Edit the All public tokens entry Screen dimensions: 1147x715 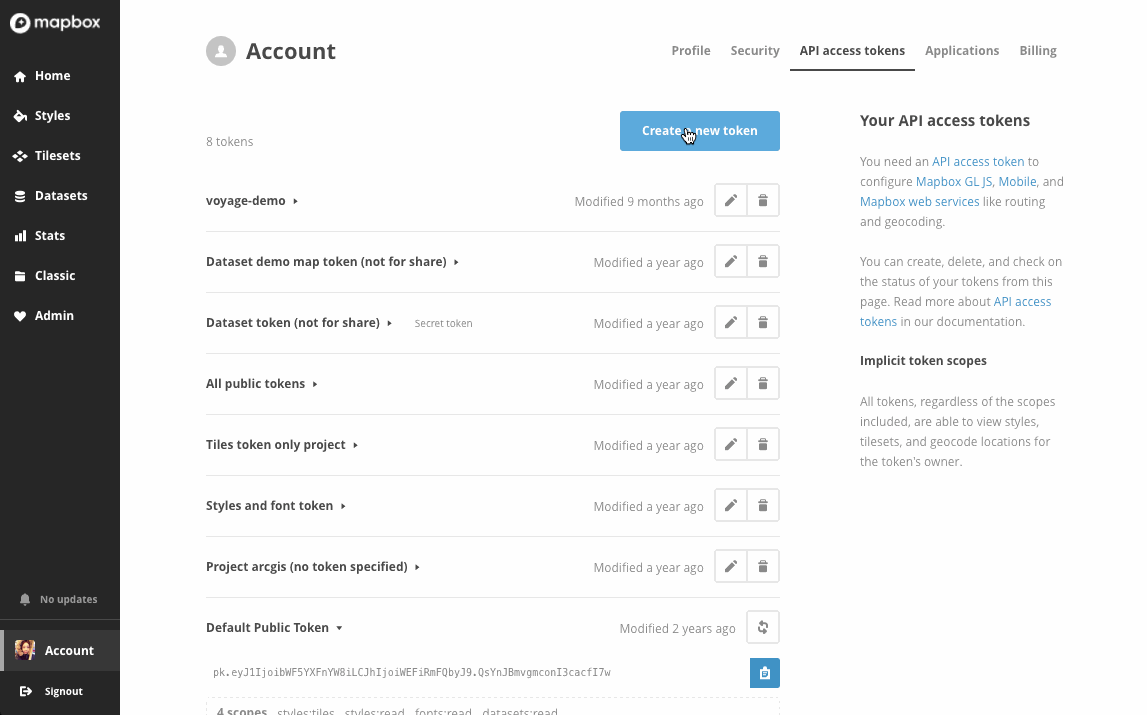731,383
